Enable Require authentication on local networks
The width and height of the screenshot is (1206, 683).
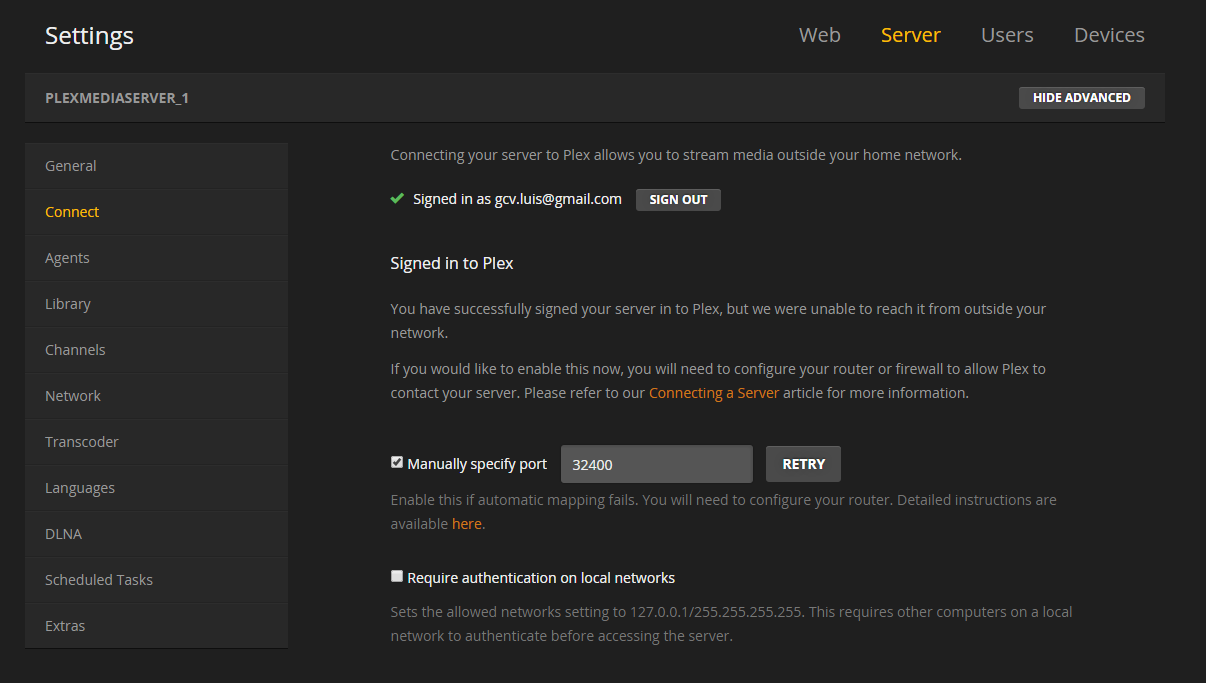click(397, 577)
